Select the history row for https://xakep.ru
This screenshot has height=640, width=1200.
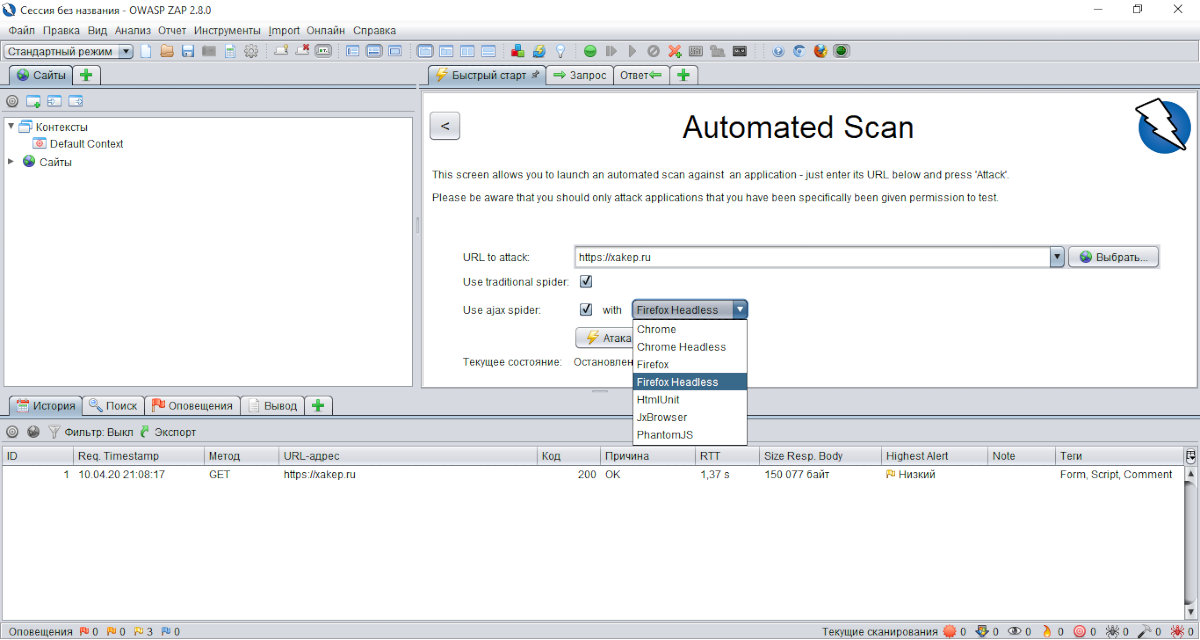tap(592, 475)
